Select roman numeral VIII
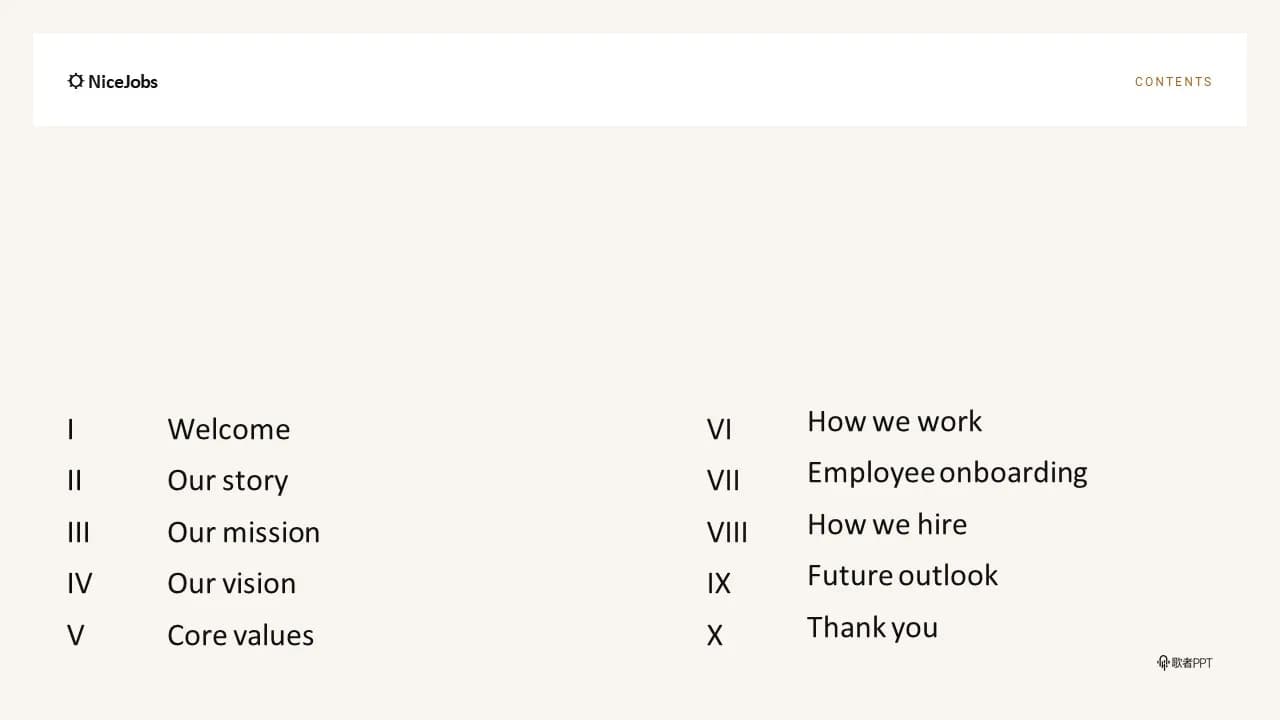1280x720 pixels. tap(727, 533)
